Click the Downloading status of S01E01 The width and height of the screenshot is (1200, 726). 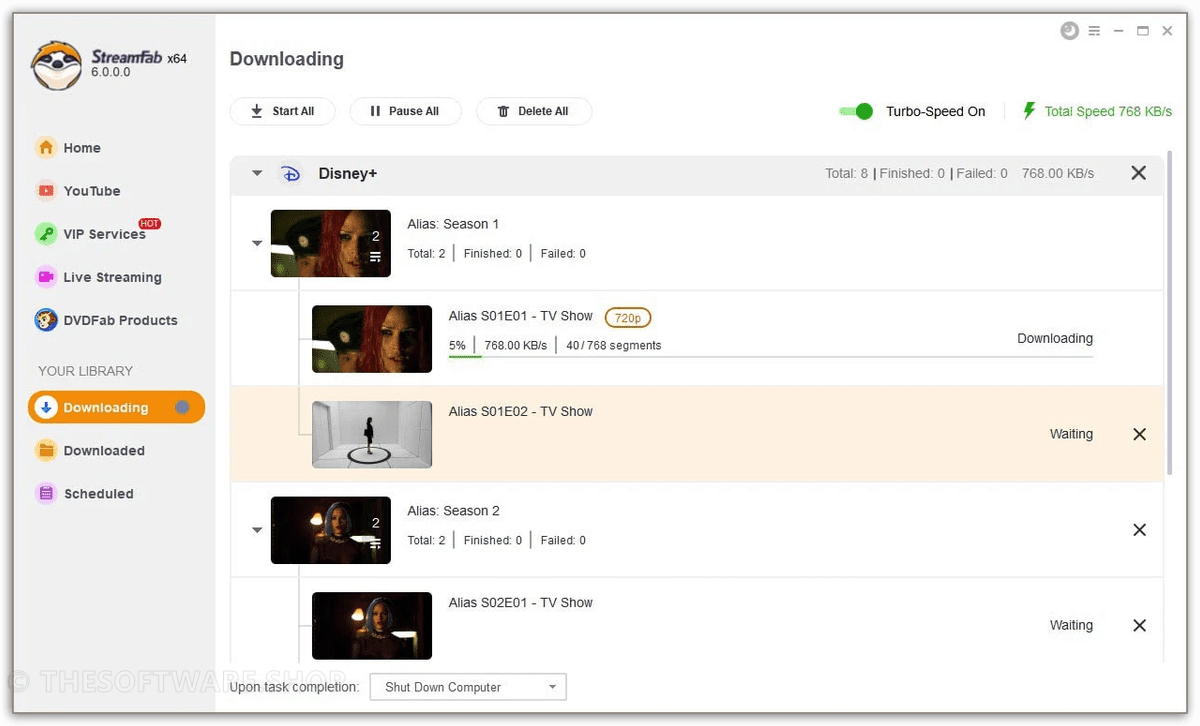click(x=1055, y=338)
